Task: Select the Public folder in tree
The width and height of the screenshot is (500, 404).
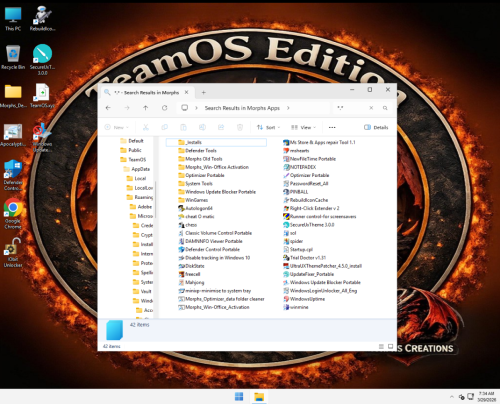Action: point(131,150)
